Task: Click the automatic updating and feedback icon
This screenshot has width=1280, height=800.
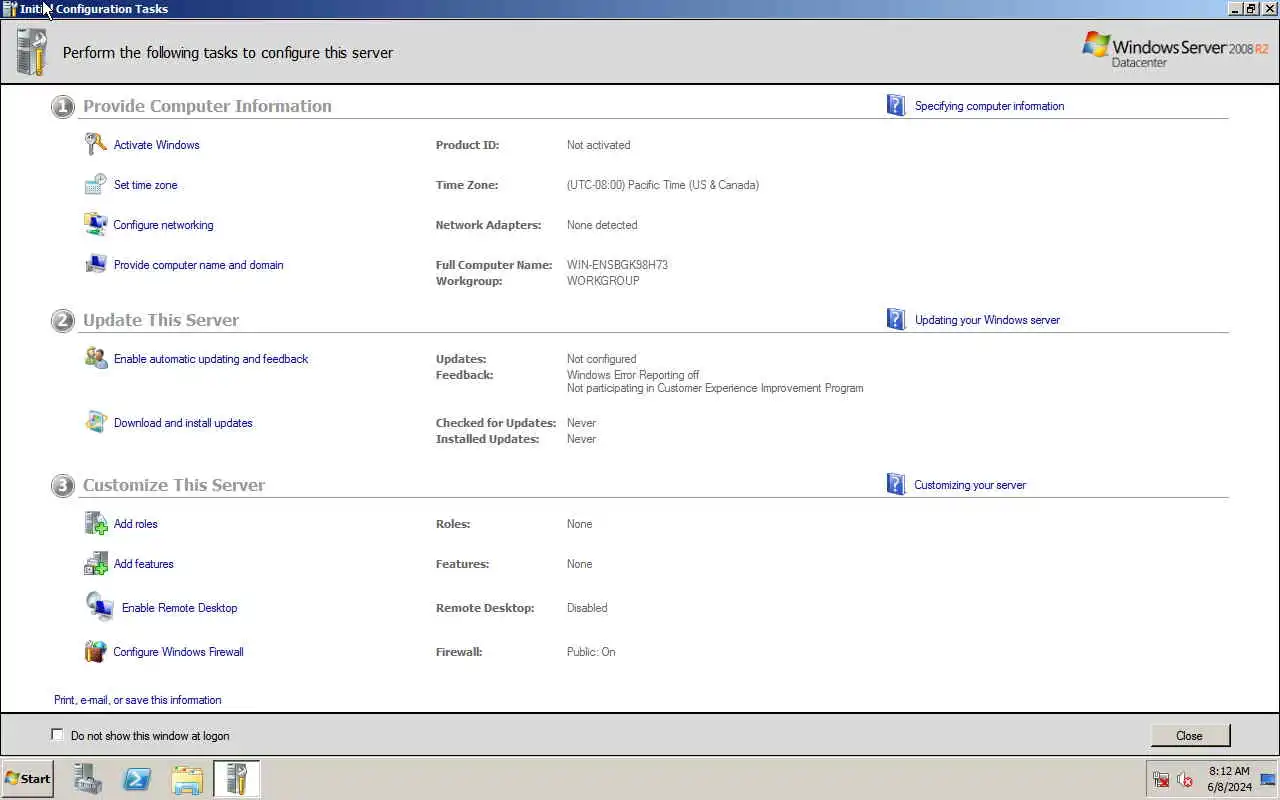Action: point(96,358)
